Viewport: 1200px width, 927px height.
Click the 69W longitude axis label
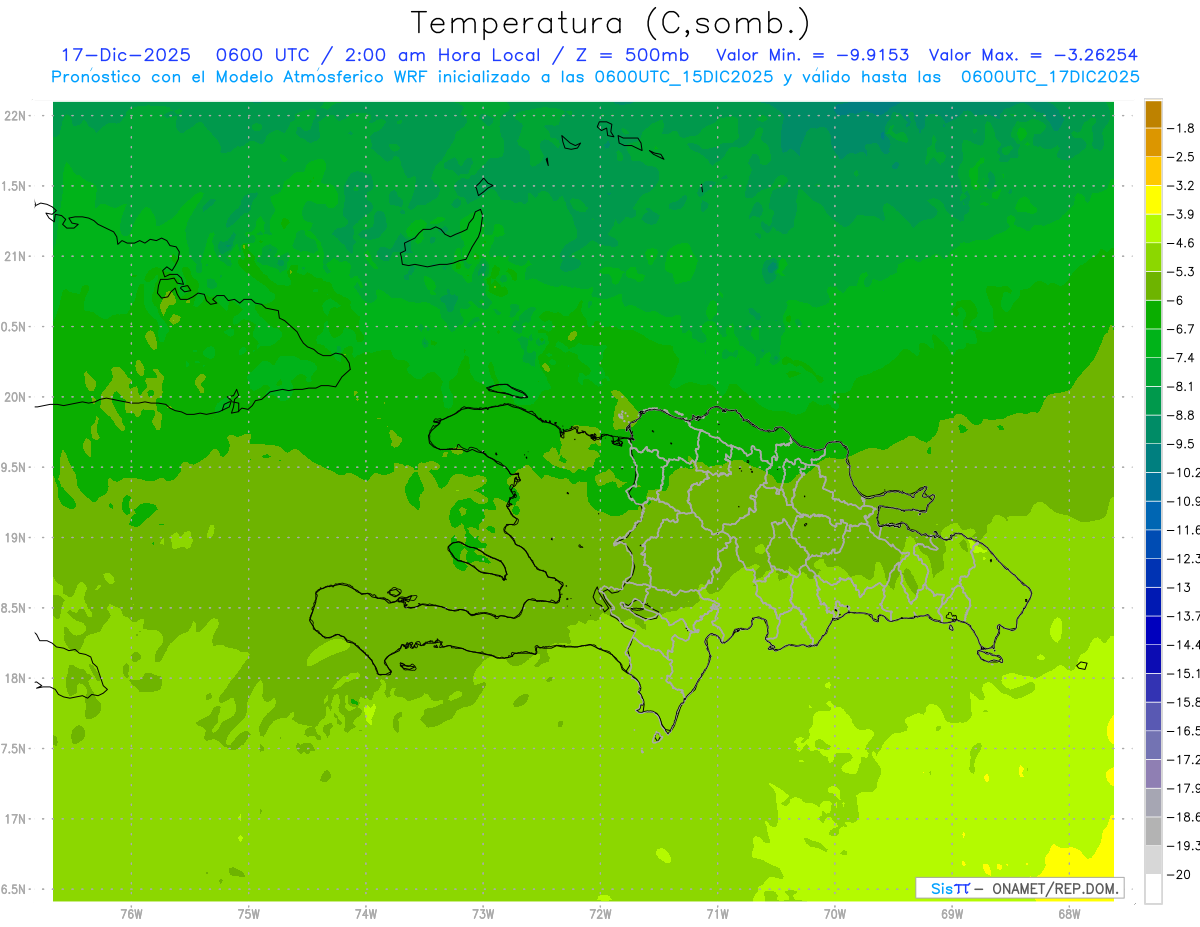(x=952, y=913)
